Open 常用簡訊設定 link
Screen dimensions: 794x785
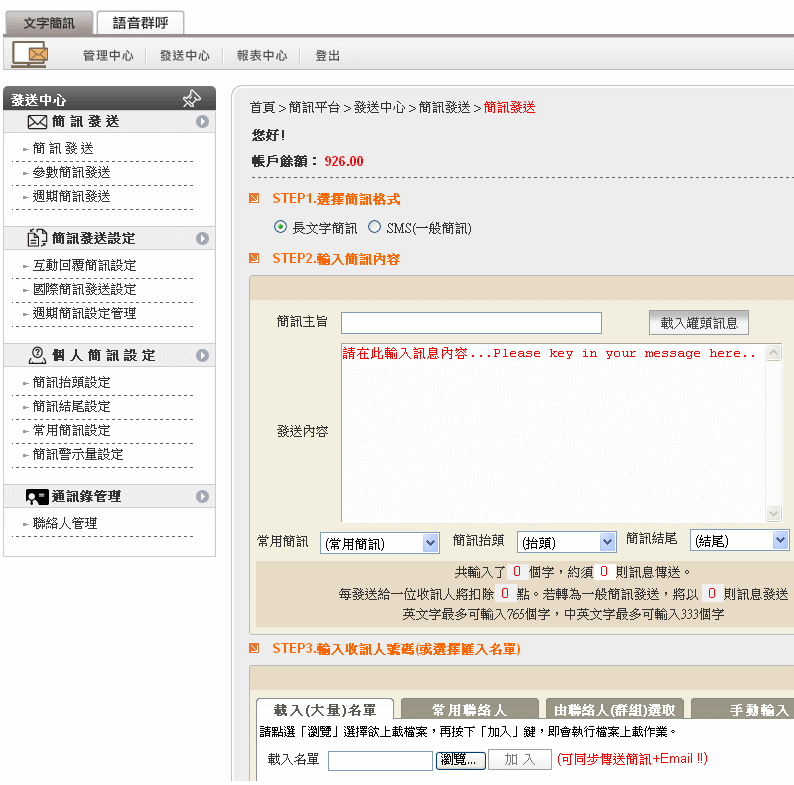click(71, 430)
